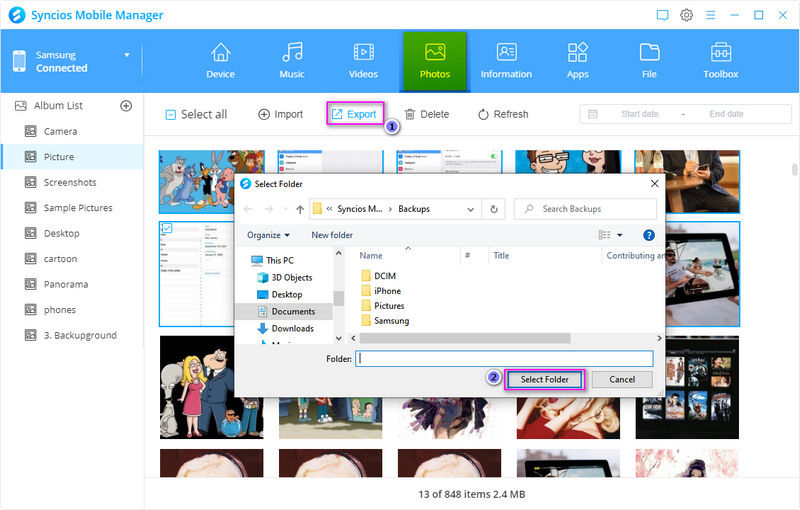Set the Start date field
The height and width of the screenshot is (510, 800).
[640, 114]
